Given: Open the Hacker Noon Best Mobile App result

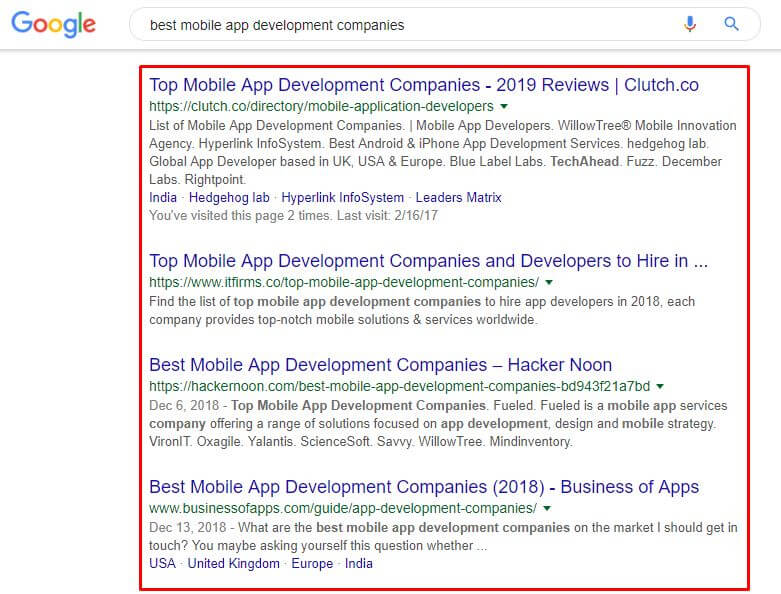Looking at the screenshot, I should 381,365.
